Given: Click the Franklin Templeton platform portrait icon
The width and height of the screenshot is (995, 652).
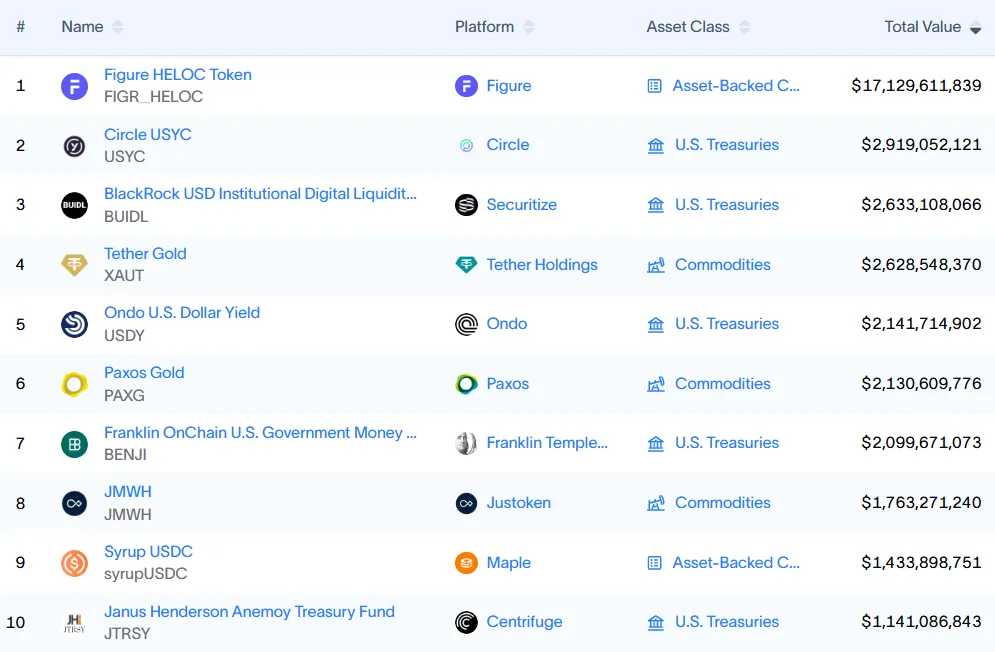Looking at the screenshot, I should tap(466, 443).
